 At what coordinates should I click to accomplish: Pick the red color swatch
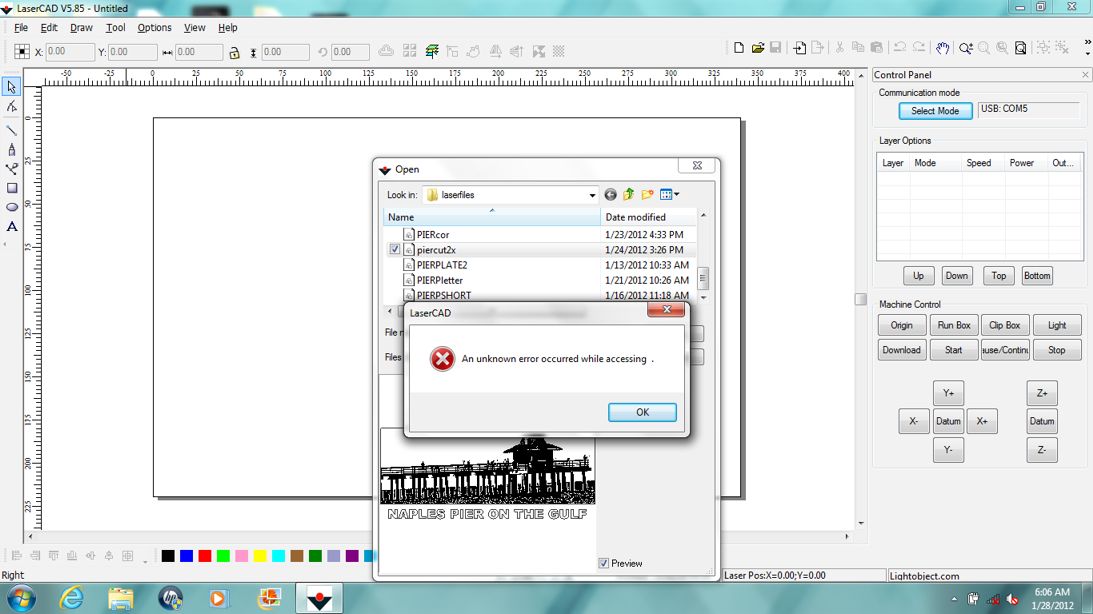pos(204,556)
